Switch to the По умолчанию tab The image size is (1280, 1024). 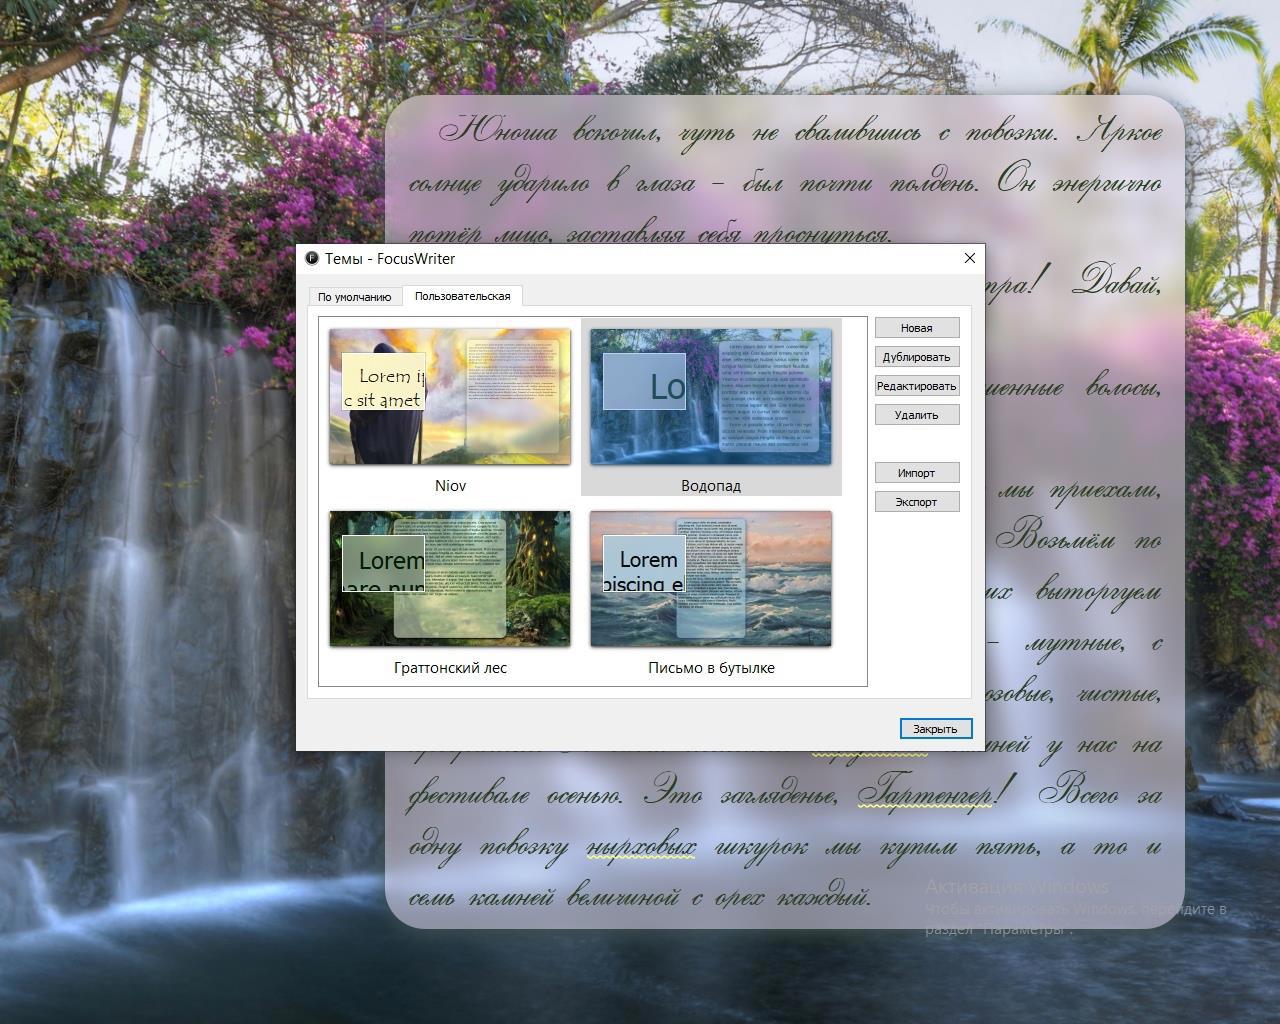pos(355,297)
